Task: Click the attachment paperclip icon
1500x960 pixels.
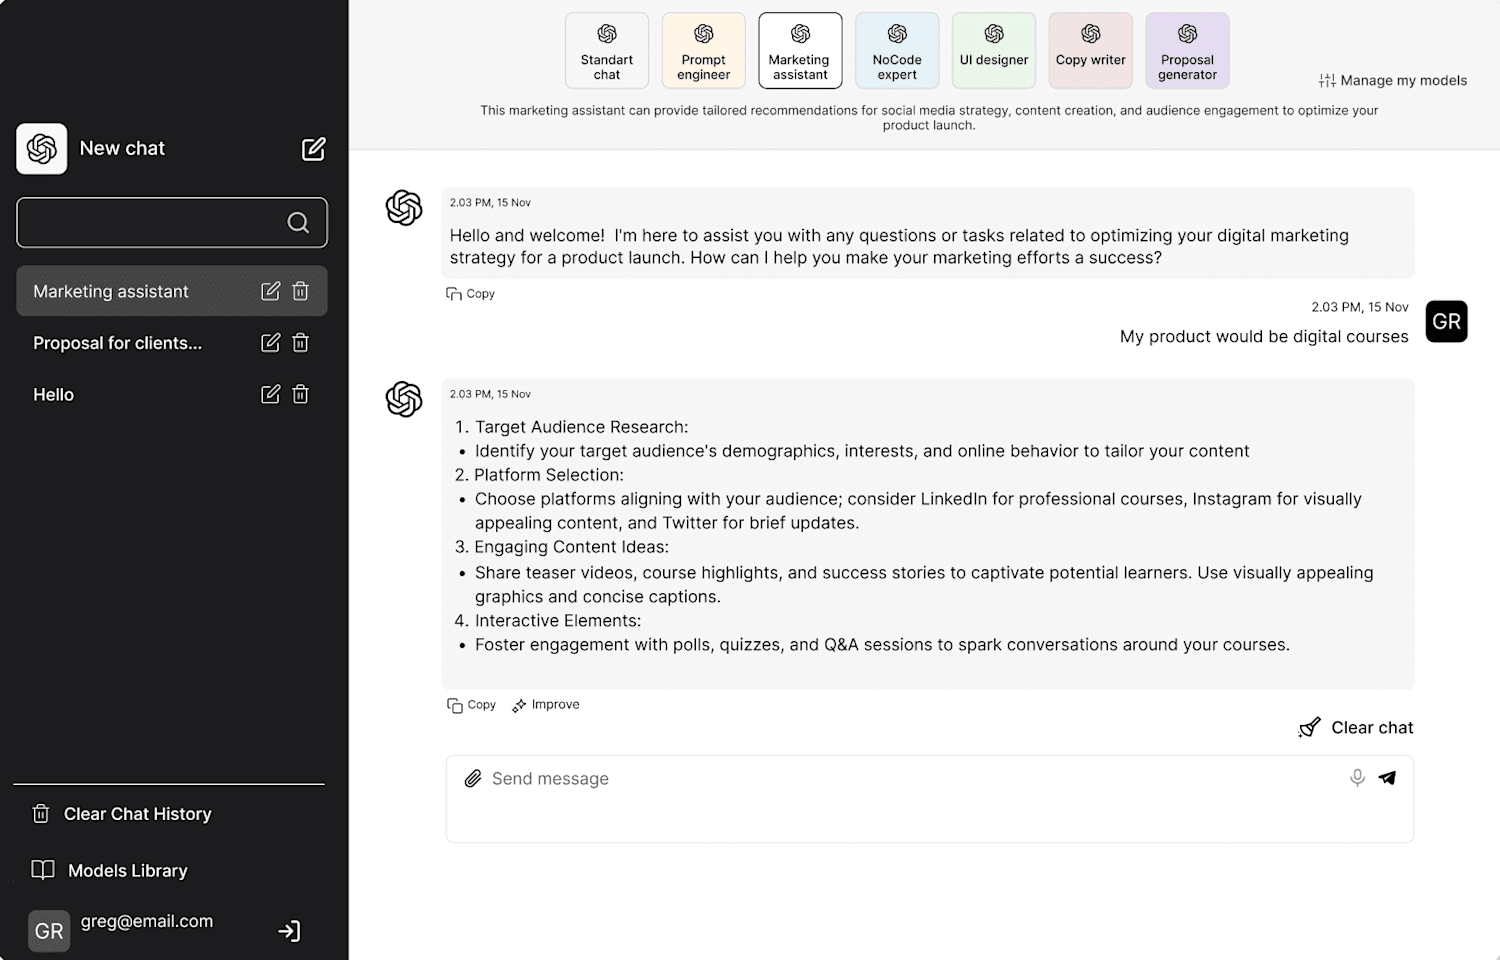Action: pyautogui.click(x=473, y=778)
